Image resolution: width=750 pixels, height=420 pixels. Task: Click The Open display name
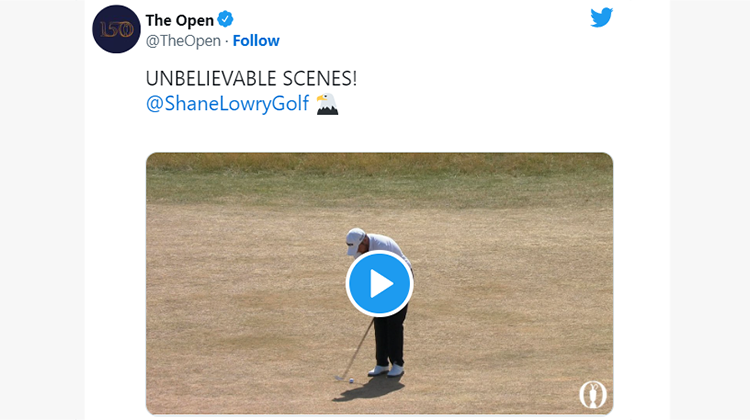(179, 20)
